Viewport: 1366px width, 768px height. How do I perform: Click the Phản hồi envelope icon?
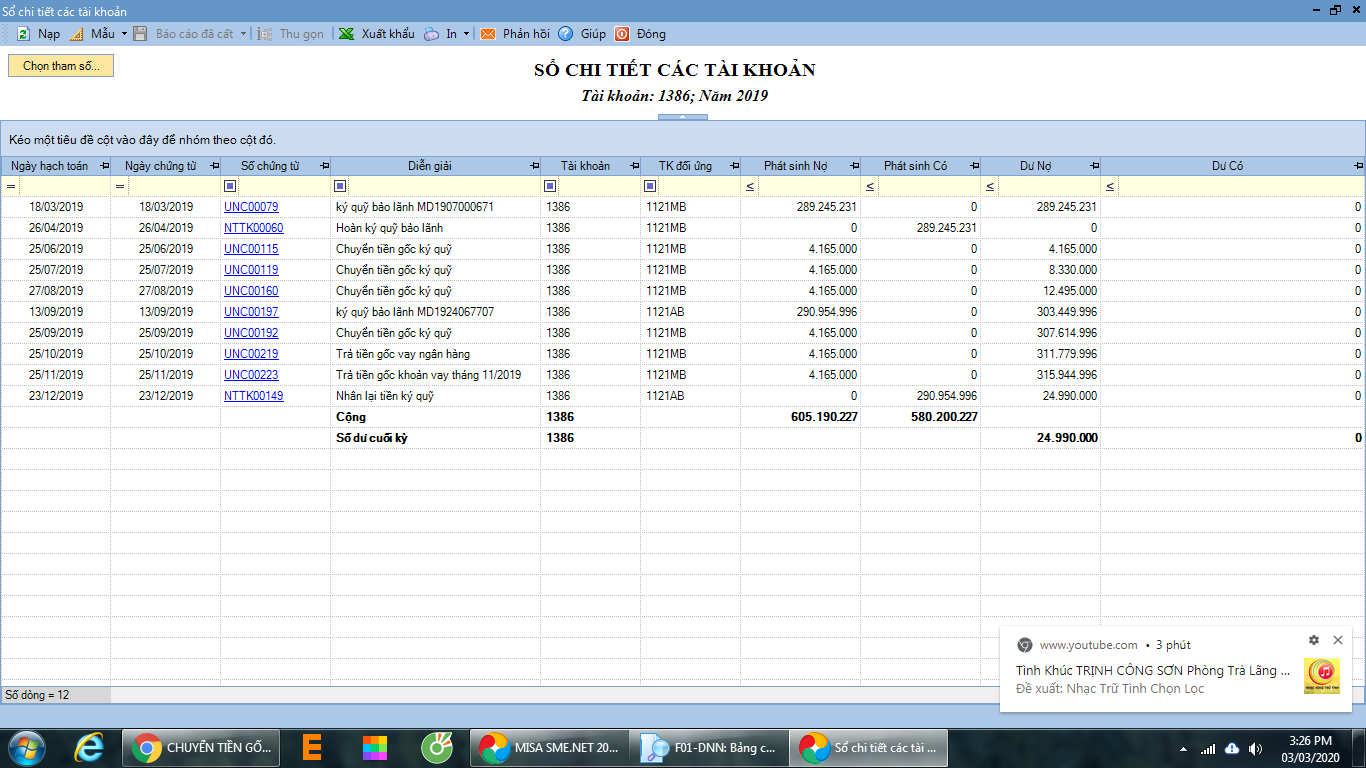tap(488, 34)
